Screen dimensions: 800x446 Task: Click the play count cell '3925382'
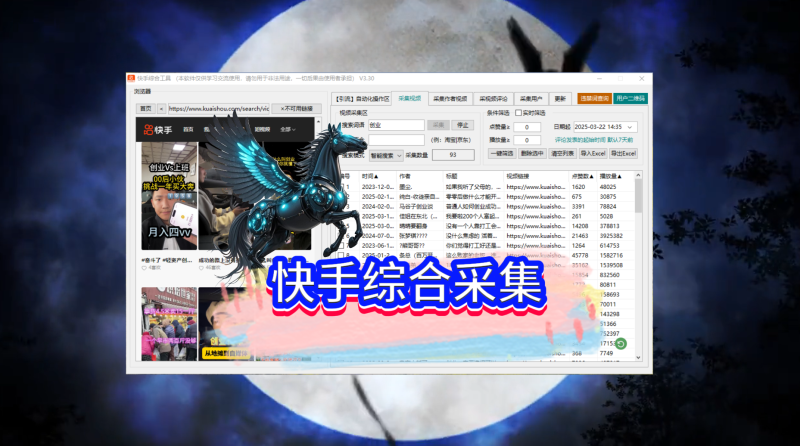click(611, 236)
